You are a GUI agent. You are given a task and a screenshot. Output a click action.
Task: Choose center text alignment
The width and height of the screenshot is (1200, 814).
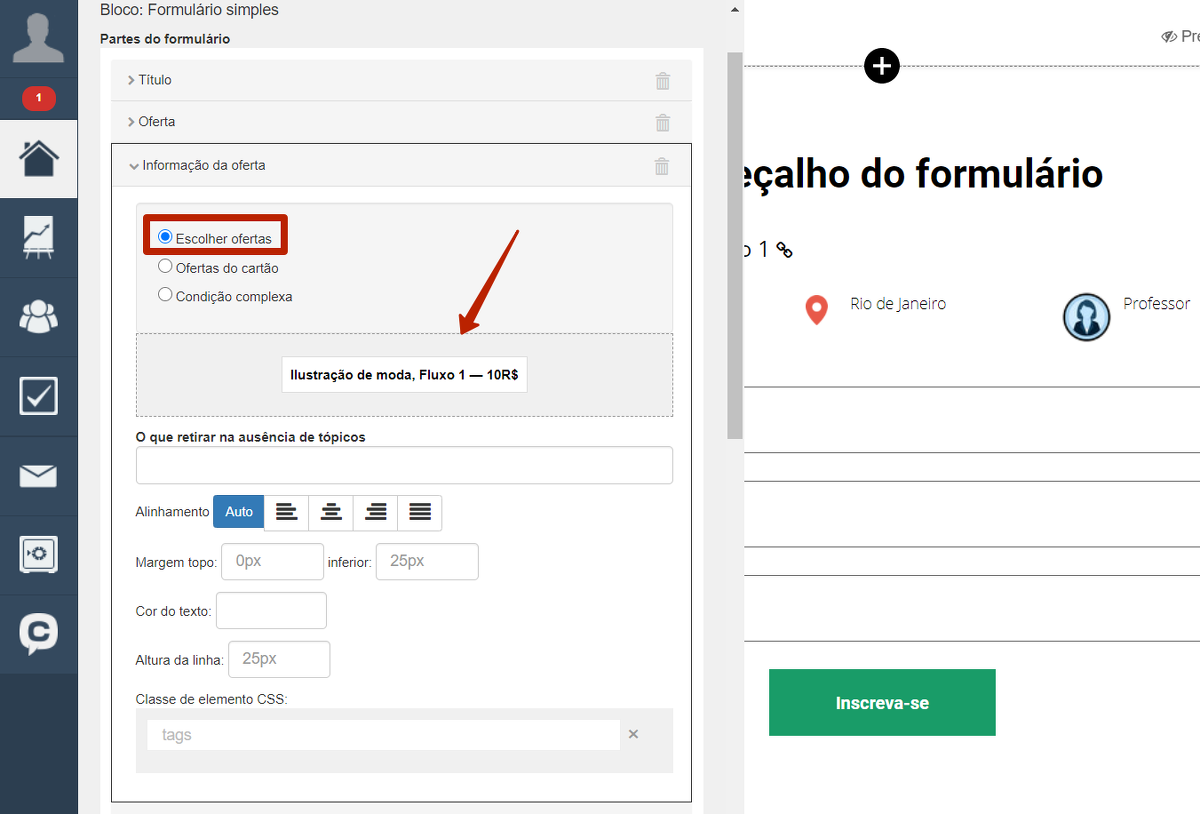pyautogui.click(x=331, y=512)
